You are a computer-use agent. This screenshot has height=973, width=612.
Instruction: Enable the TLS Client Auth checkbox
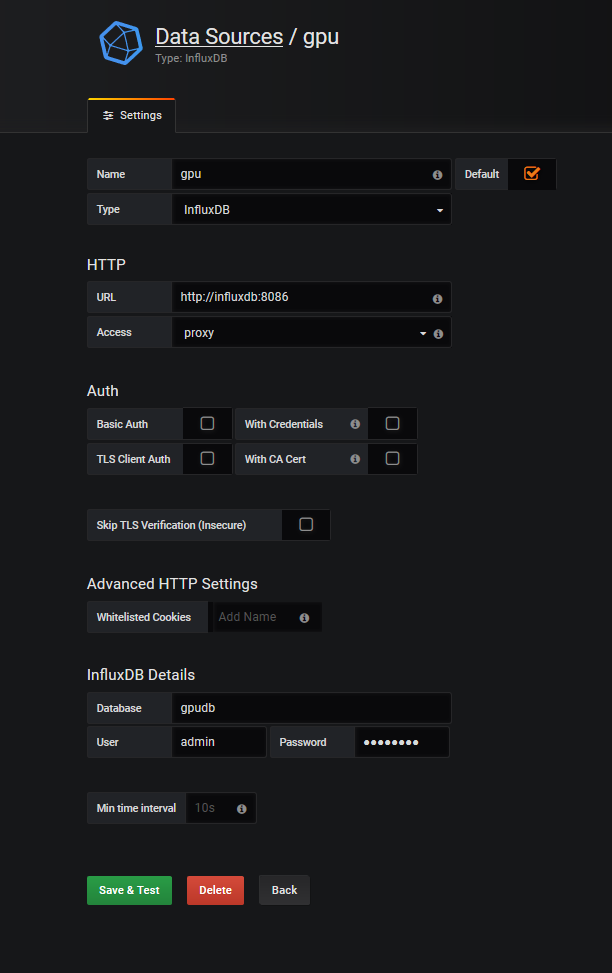tap(207, 459)
